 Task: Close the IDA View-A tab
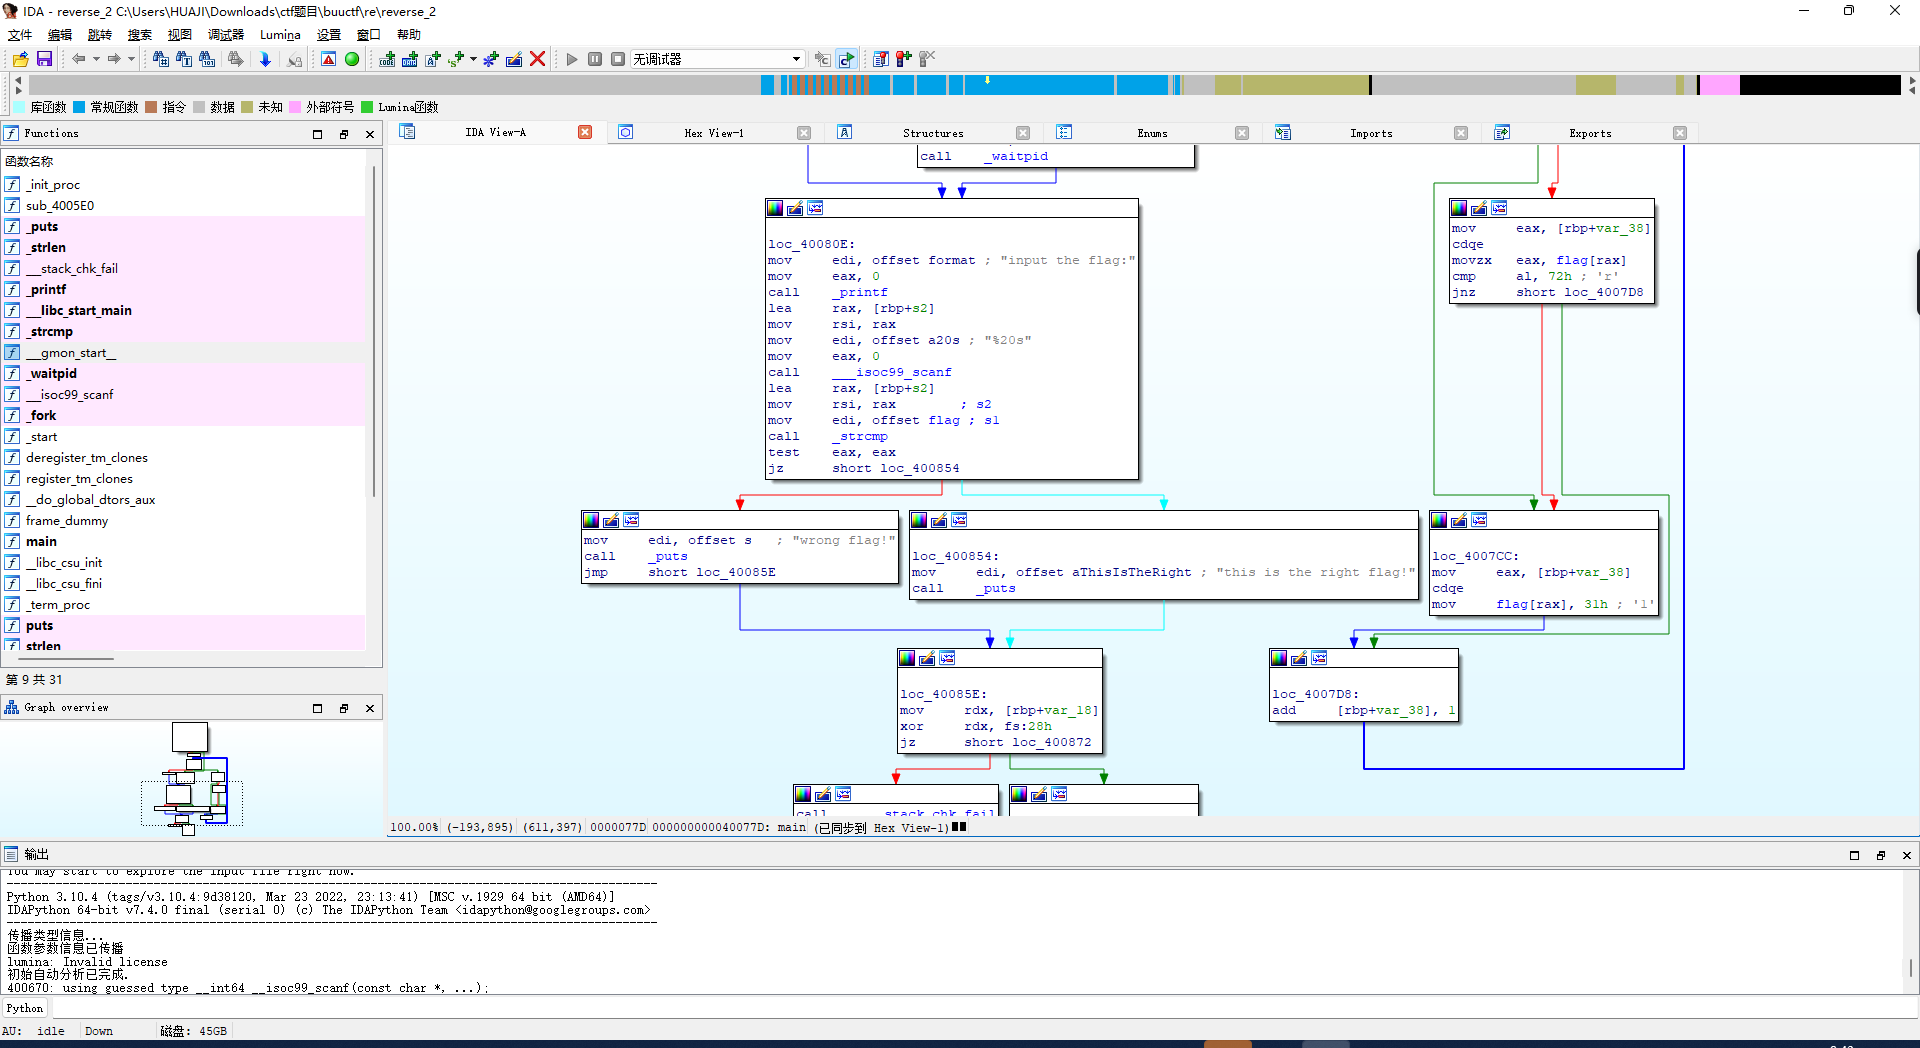(x=585, y=132)
